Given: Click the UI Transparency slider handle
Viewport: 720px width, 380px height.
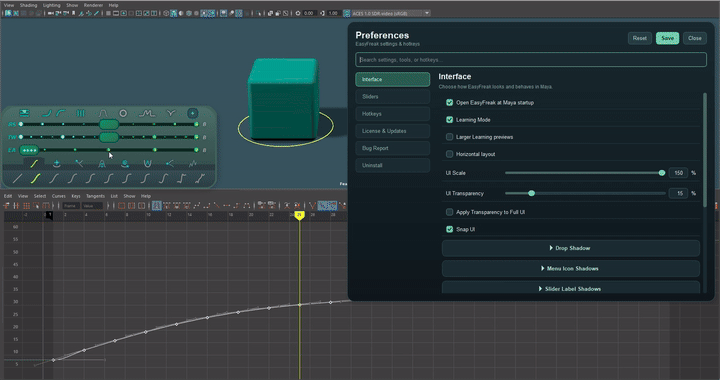Looking at the screenshot, I should 531,193.
